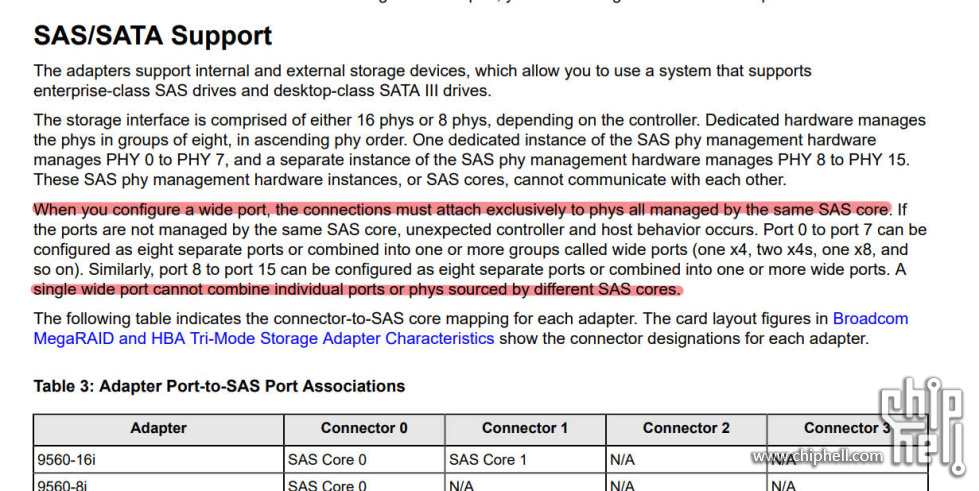This screenshot has height=491, width=979.
Task: Click SAS Core 0 in the 9560-16i row
Action: coord(364,460)
